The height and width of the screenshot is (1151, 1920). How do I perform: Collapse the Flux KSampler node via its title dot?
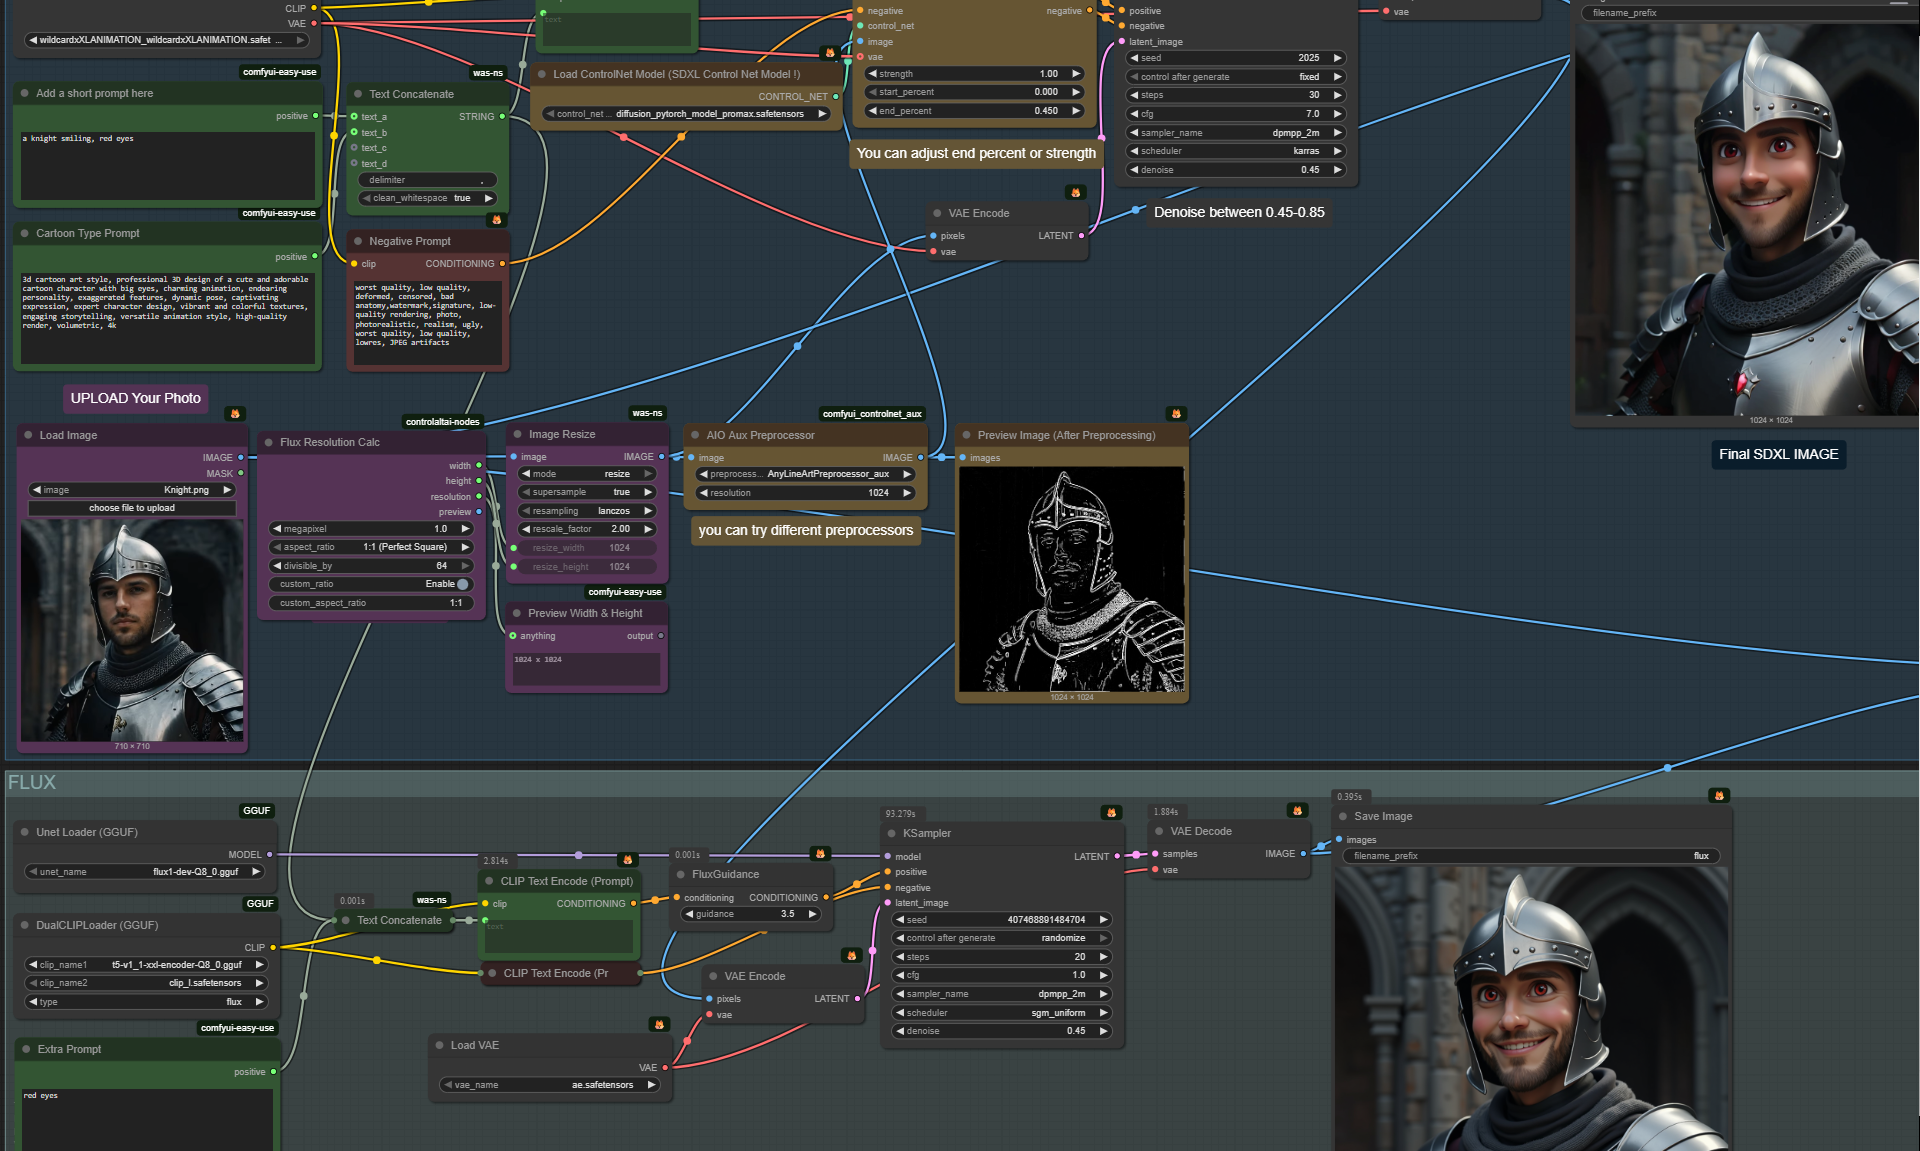(891, 833)
